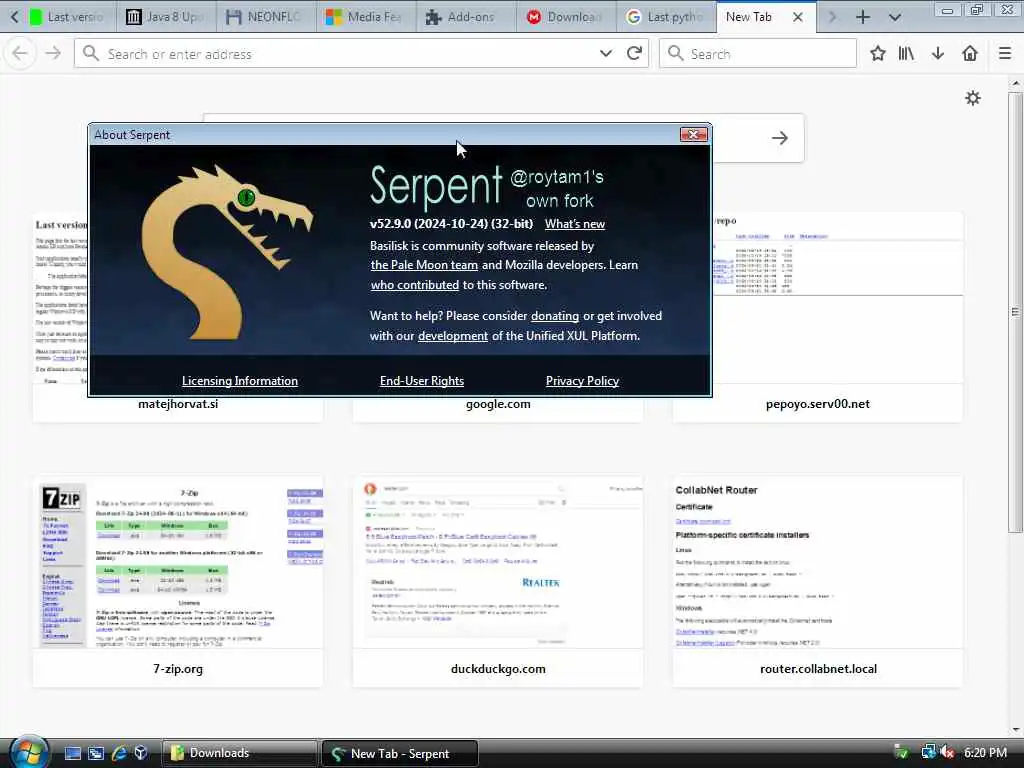Switch to the Download tab
1024x768 pixels.
565,17
